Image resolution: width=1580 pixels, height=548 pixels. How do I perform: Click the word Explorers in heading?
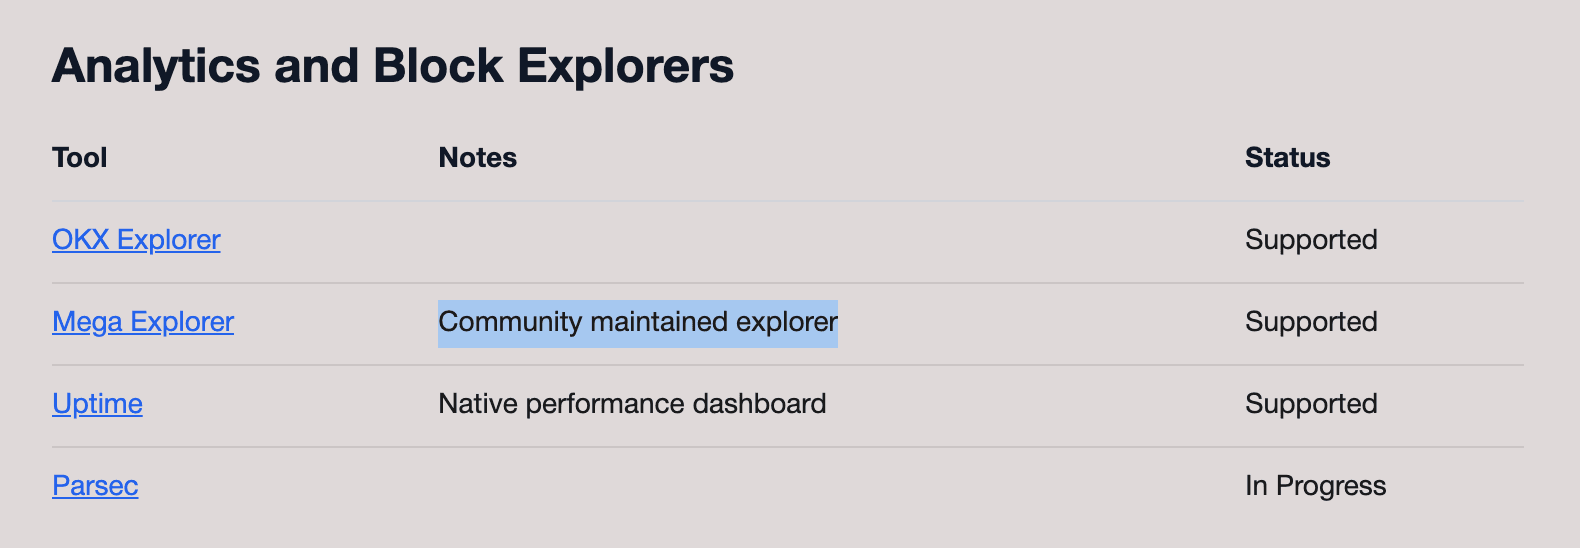(x=626, y=66)
